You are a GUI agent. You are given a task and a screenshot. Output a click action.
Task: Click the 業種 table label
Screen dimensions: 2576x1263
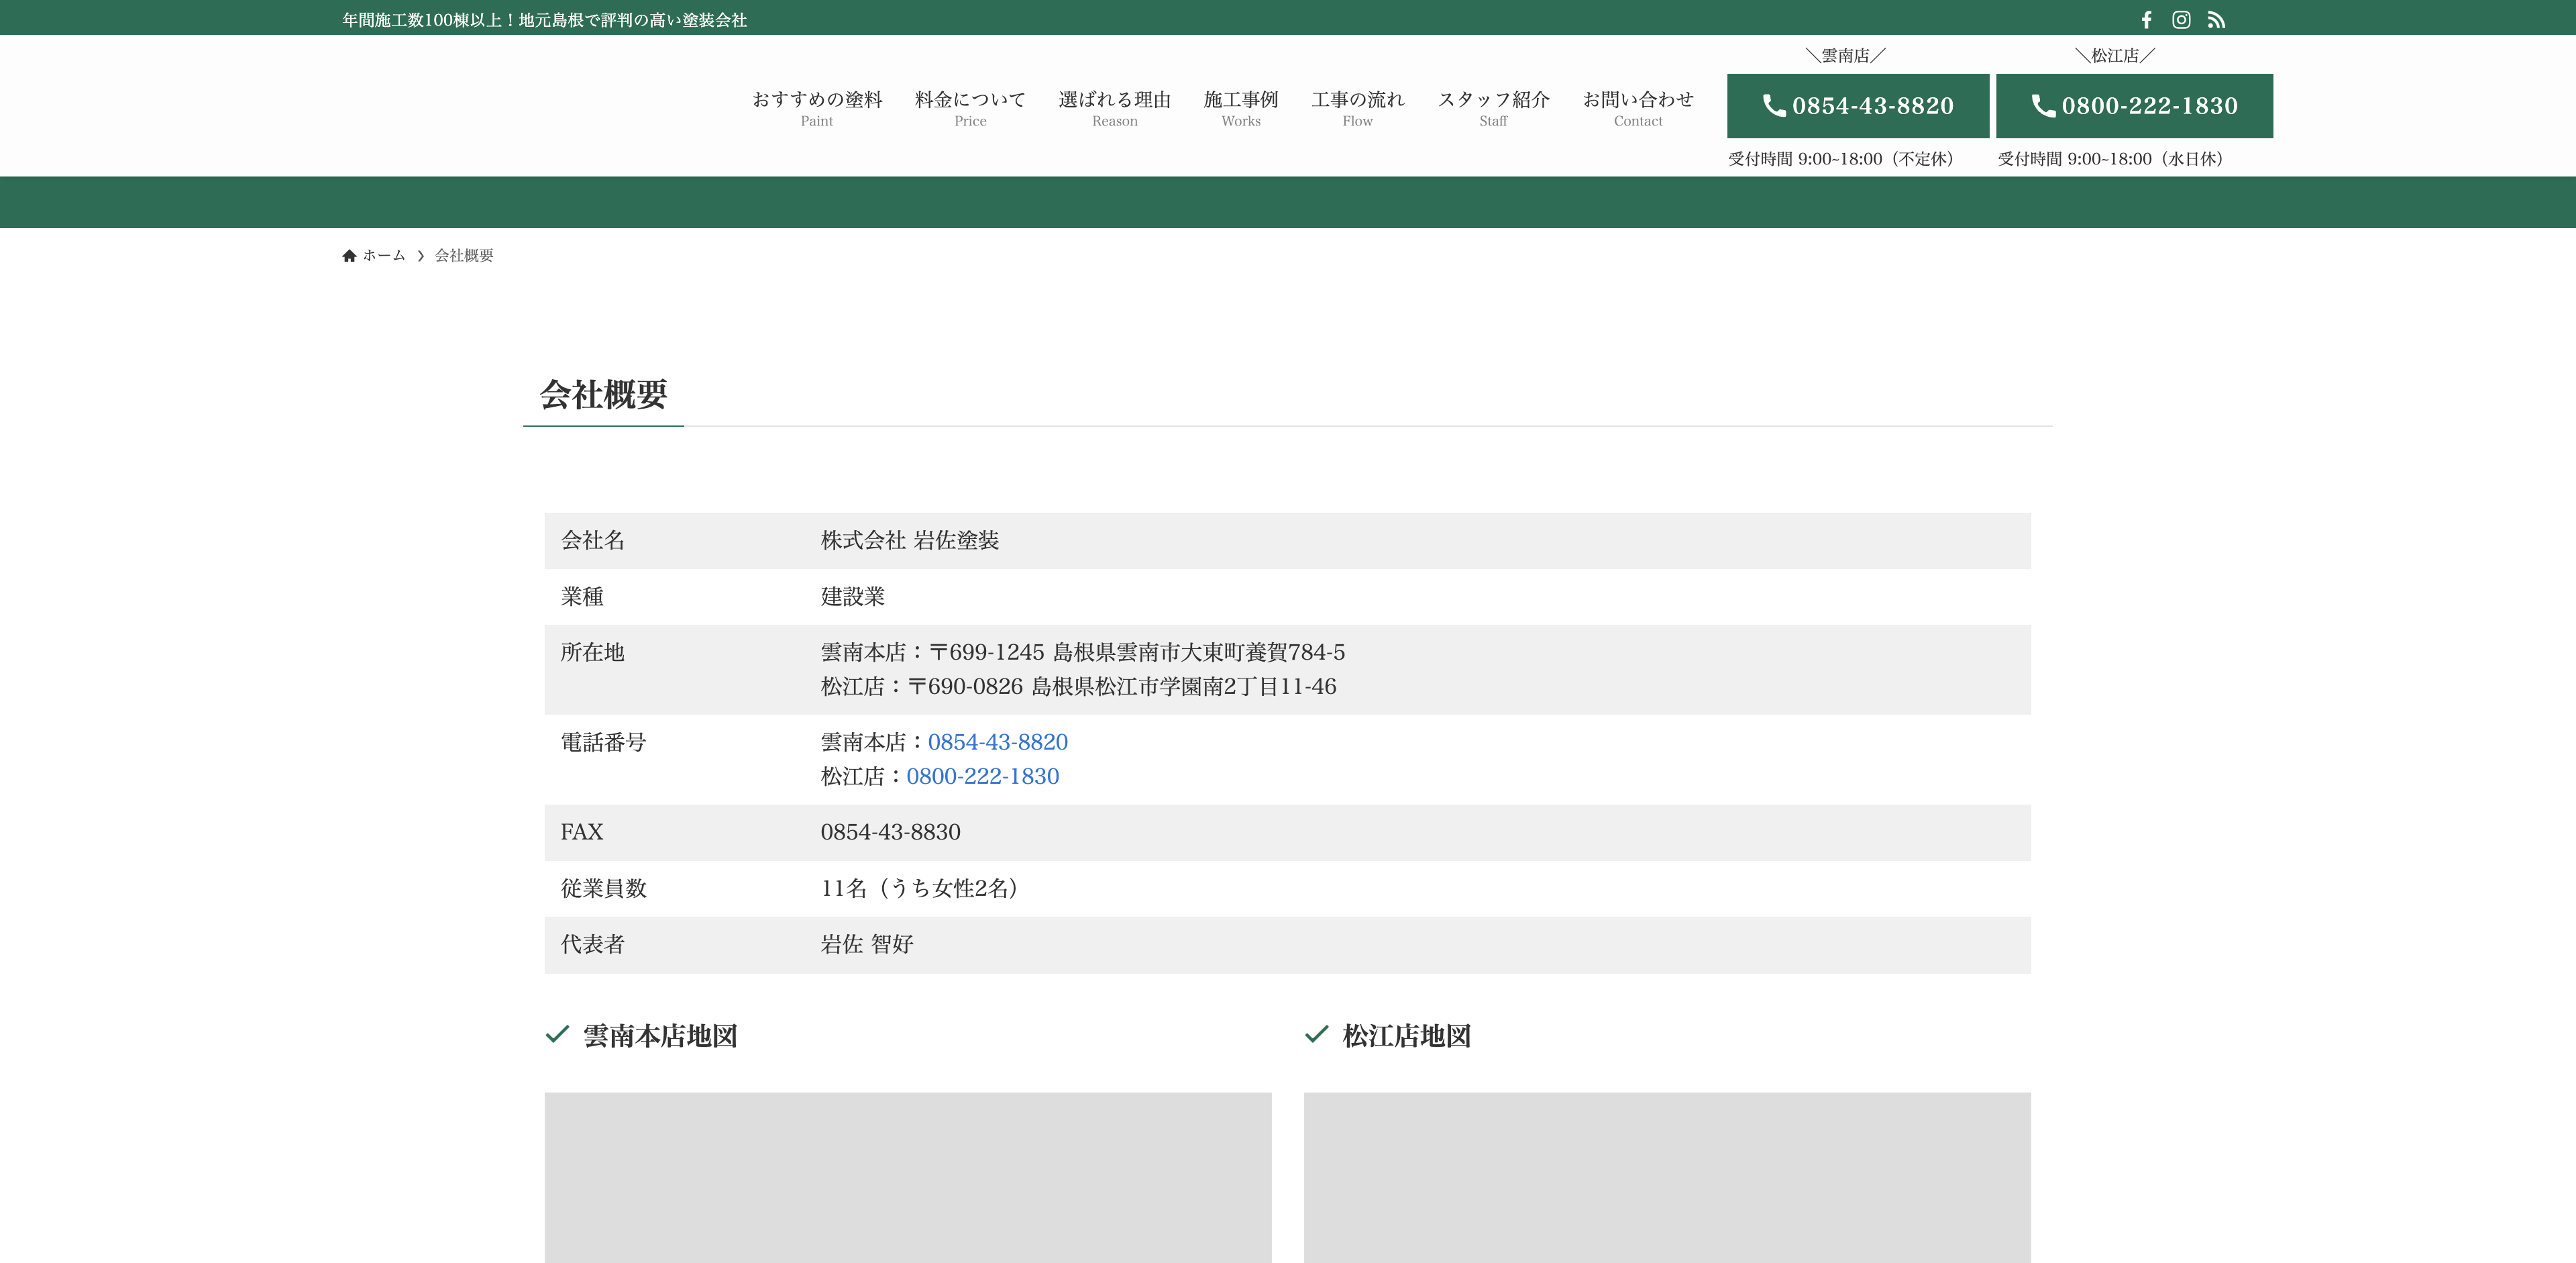582,597
